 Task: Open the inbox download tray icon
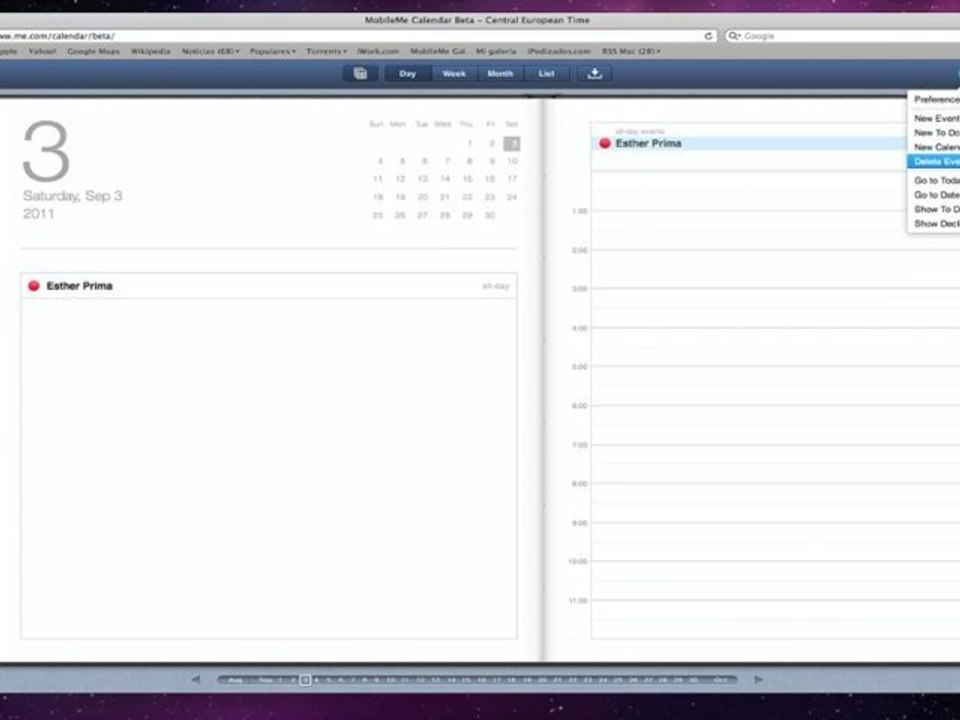[x=594, y=73]
